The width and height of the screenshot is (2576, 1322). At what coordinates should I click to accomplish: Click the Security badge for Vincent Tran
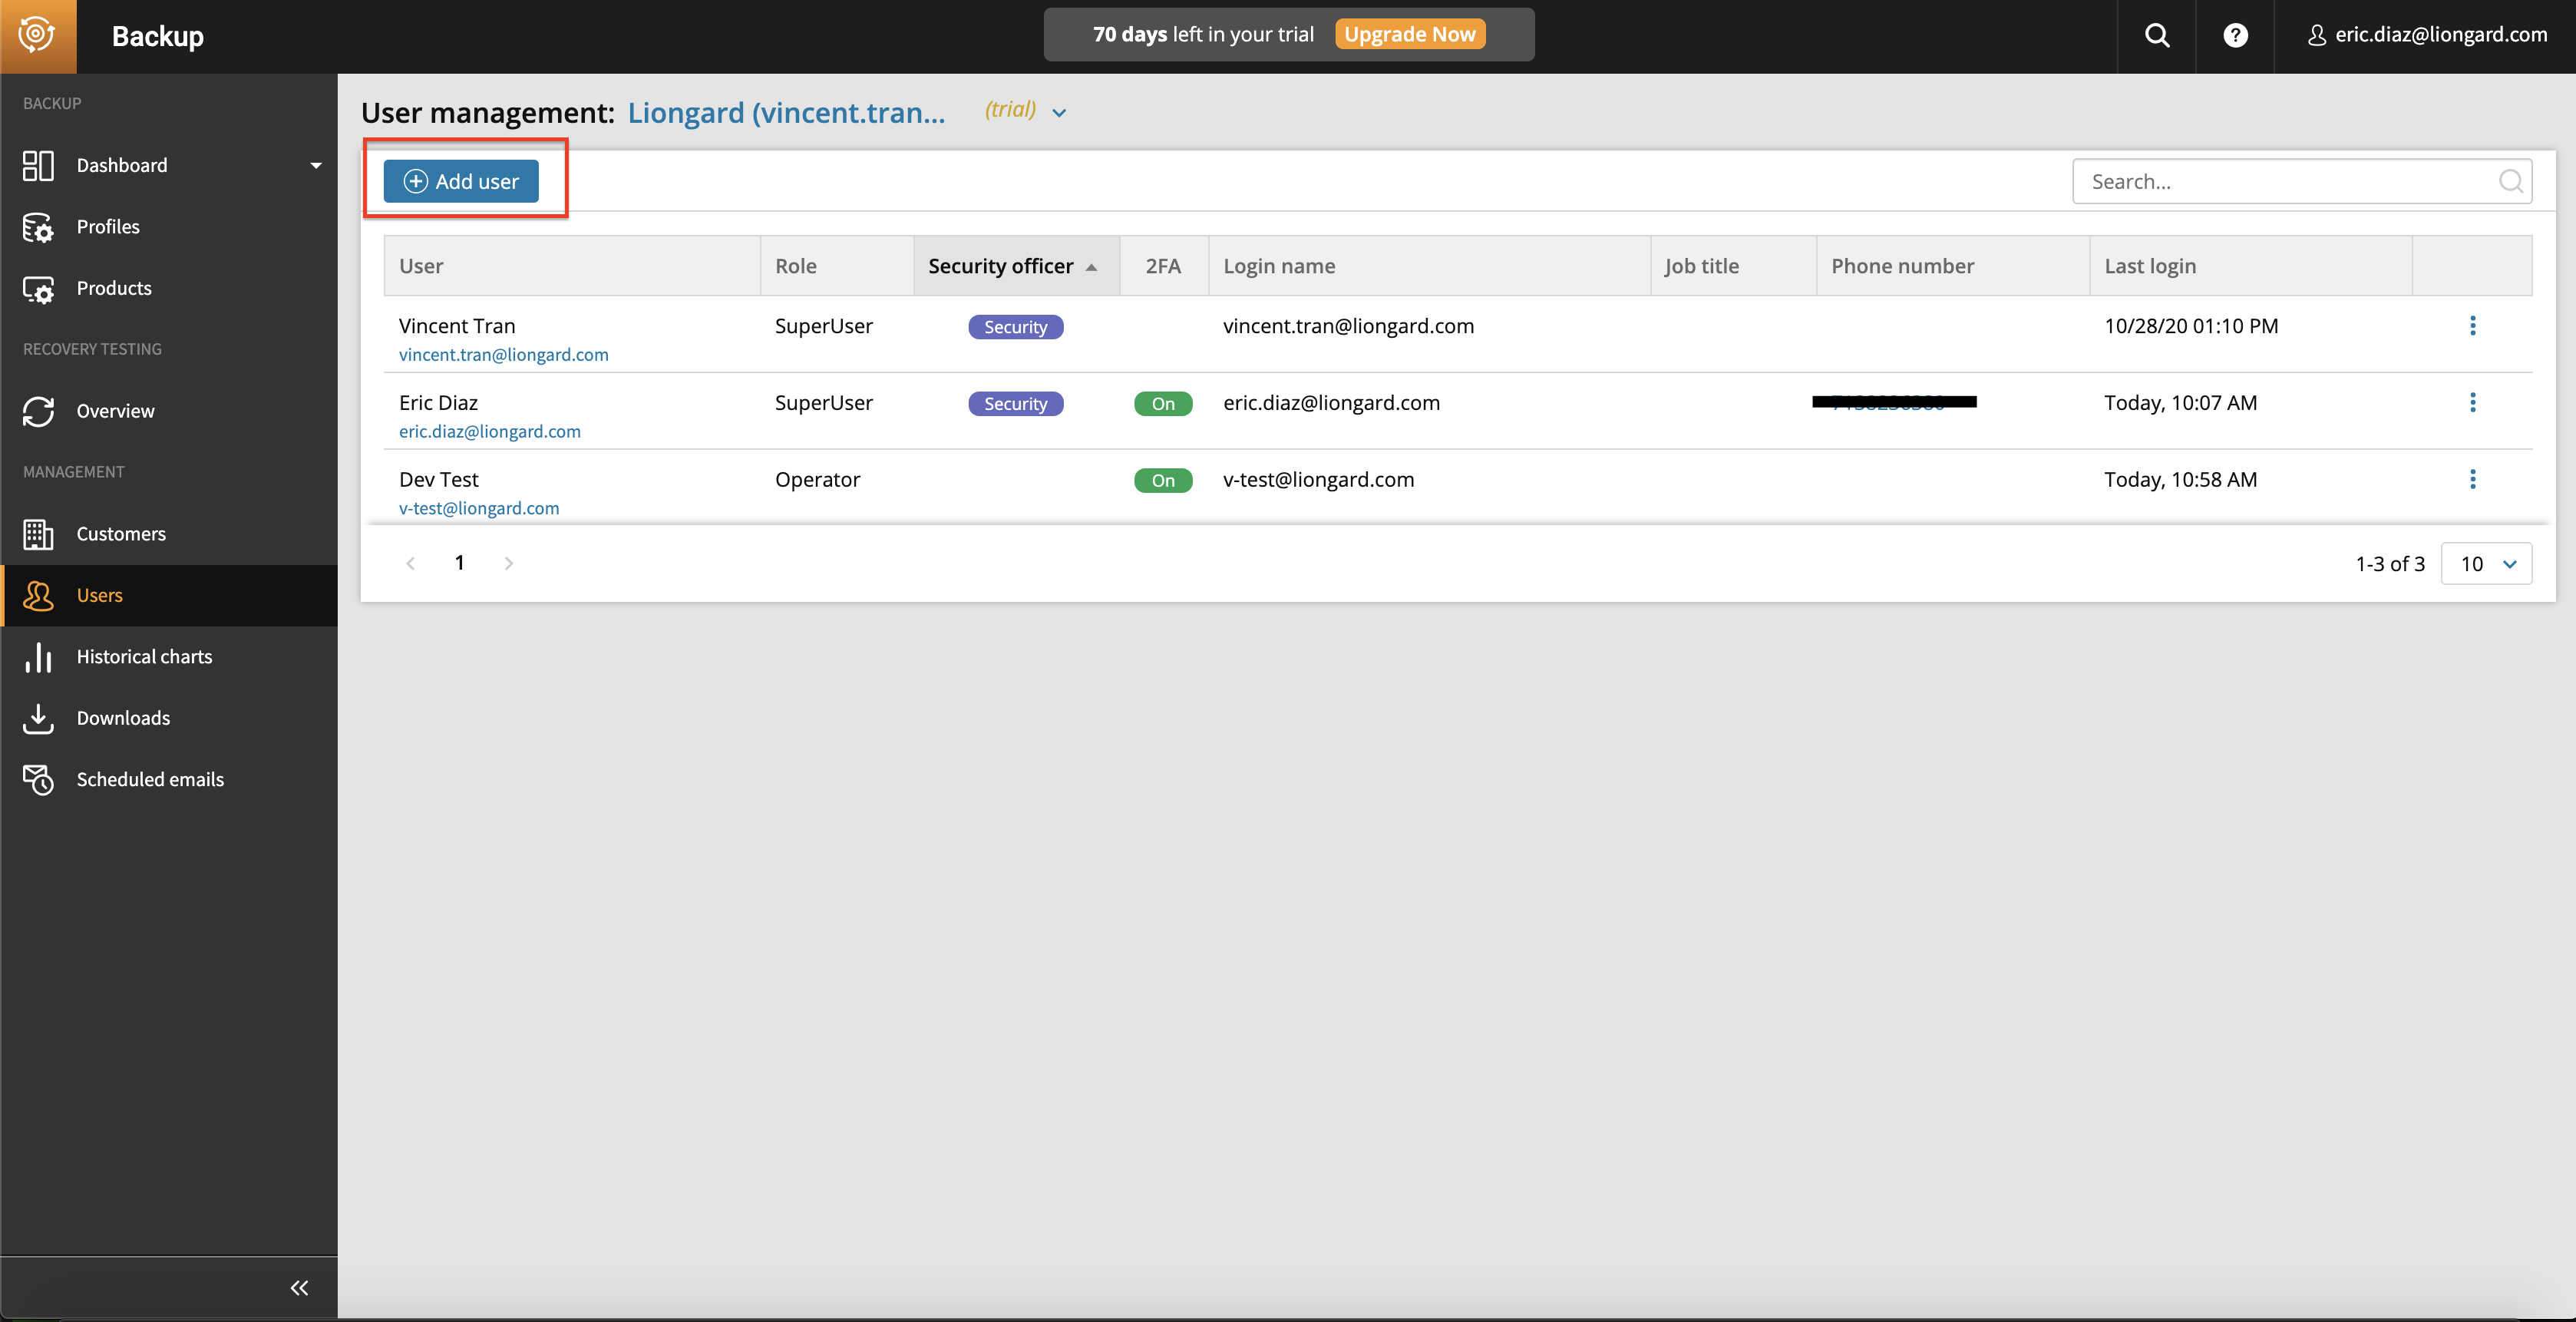click(1015, 327)
